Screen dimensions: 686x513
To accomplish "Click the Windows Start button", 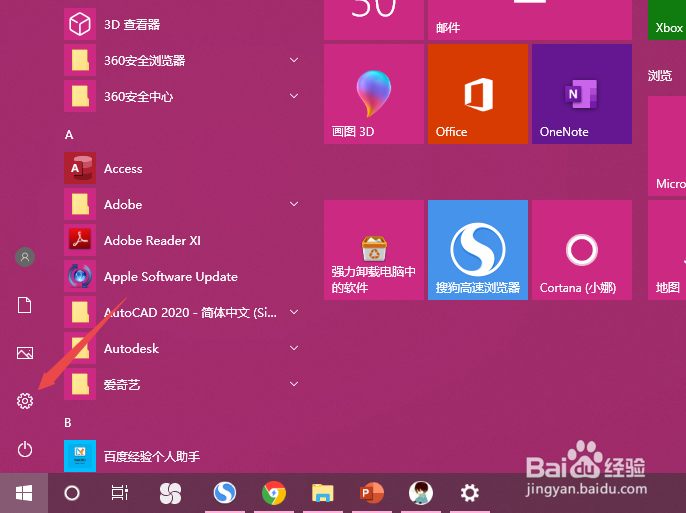I will tap(24, 493).
